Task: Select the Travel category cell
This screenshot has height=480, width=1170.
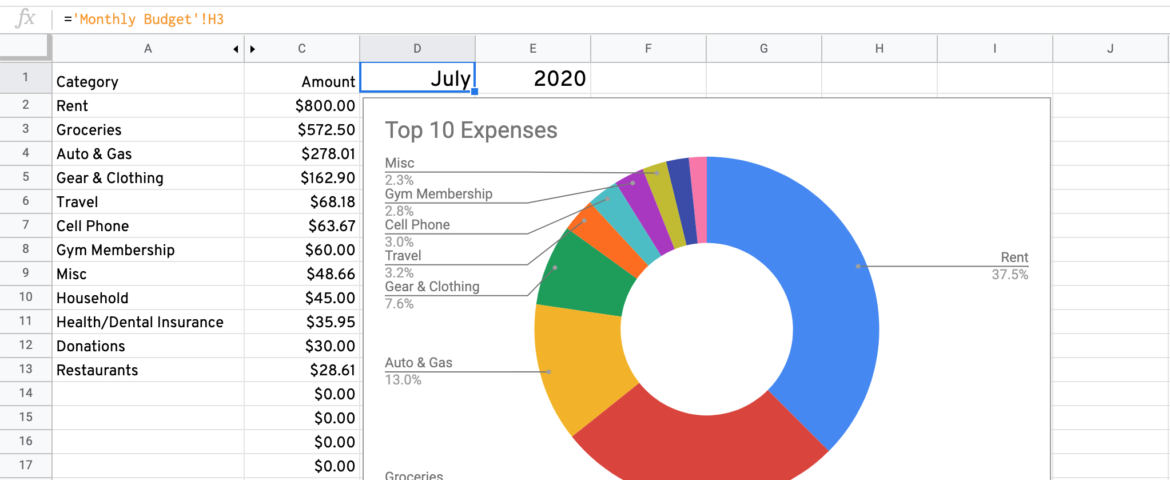Action: [x=148, y=202]
